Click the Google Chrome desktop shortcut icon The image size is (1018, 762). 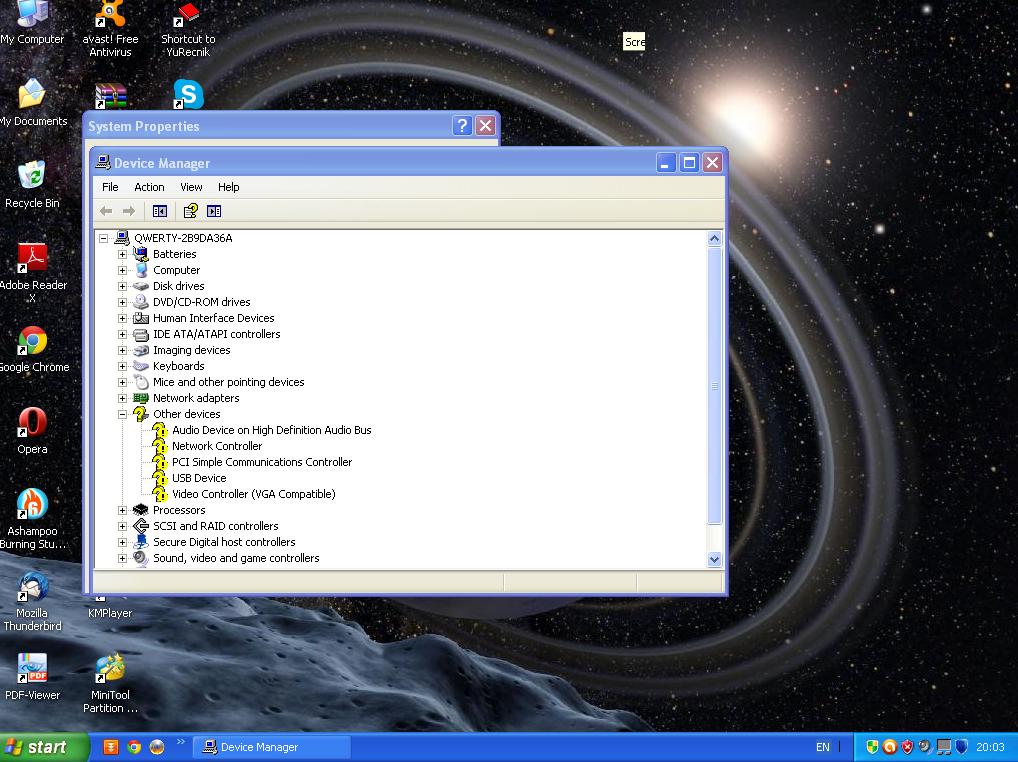32,342
